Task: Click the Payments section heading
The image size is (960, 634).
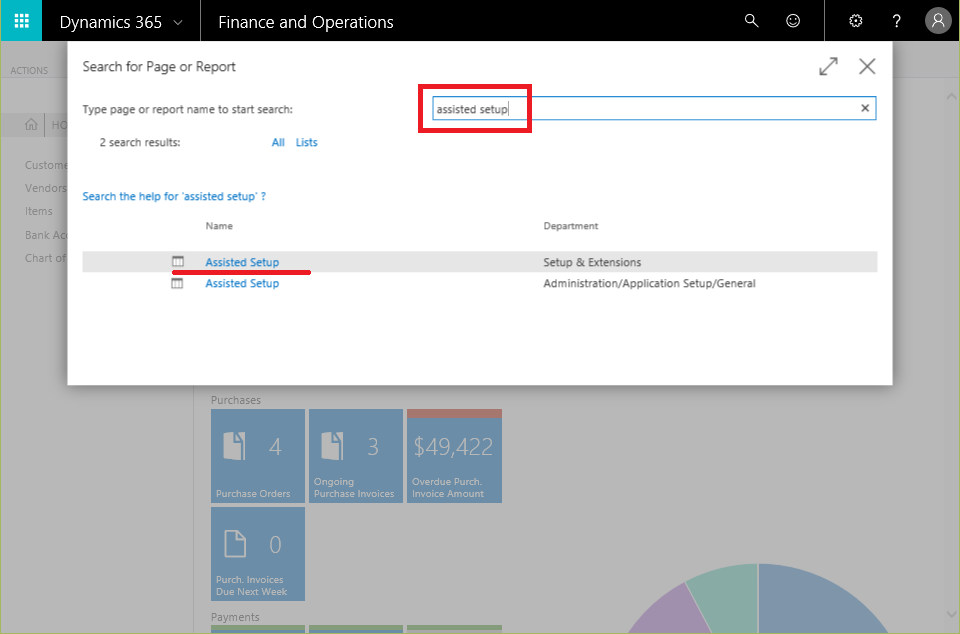Action: 235,617
